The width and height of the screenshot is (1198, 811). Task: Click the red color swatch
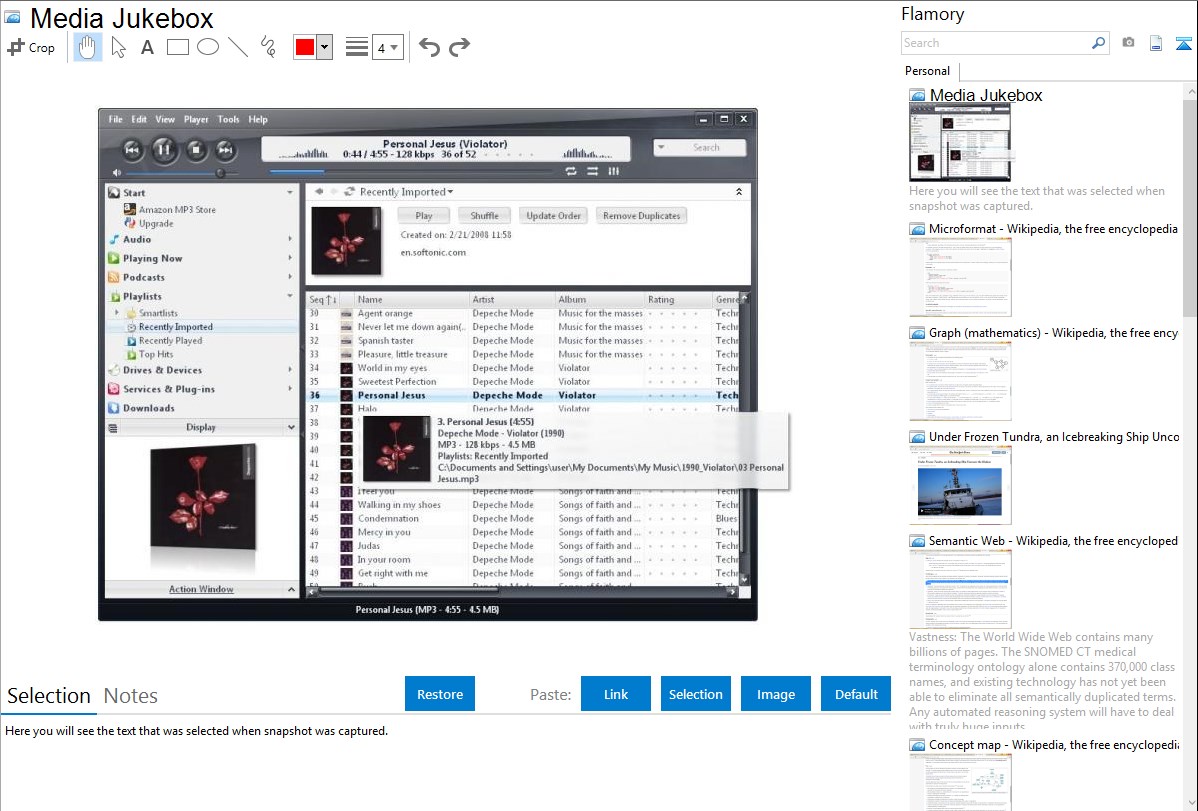tap(305, 47)
